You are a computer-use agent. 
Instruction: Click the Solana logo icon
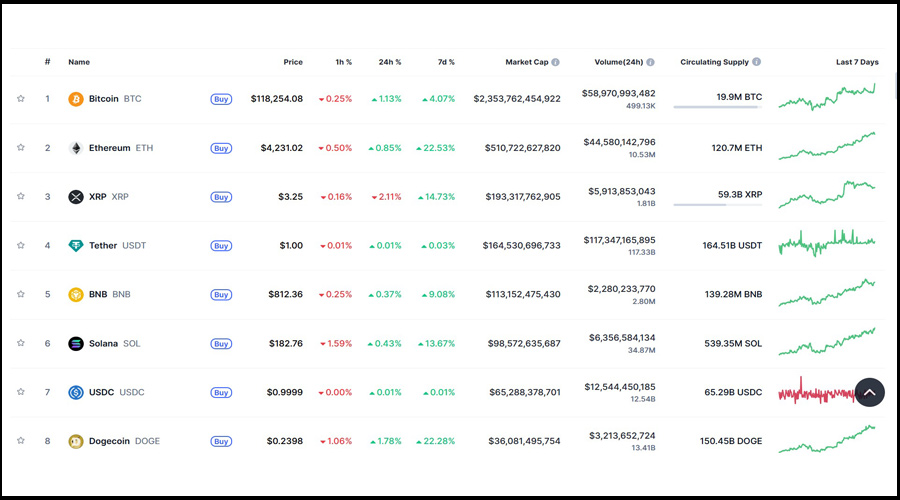coord(76,344)
